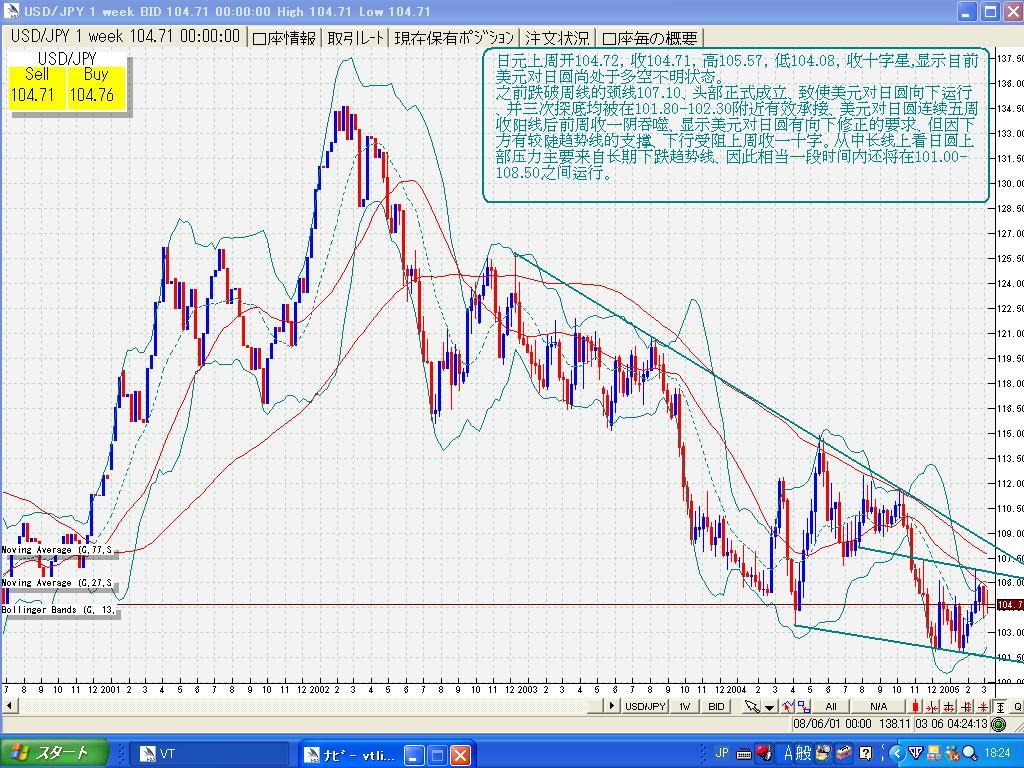
Task: Open the 1W timeframe selector
Action: (x=686, y=706)
